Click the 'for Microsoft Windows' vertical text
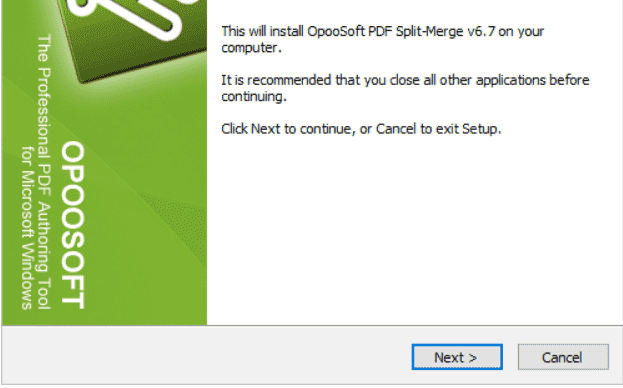Screen dimensions: 623x388 point(27,228)
